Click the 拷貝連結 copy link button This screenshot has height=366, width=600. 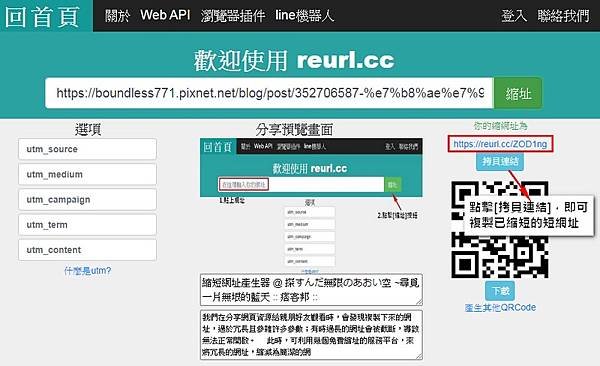tap(500, 162)
